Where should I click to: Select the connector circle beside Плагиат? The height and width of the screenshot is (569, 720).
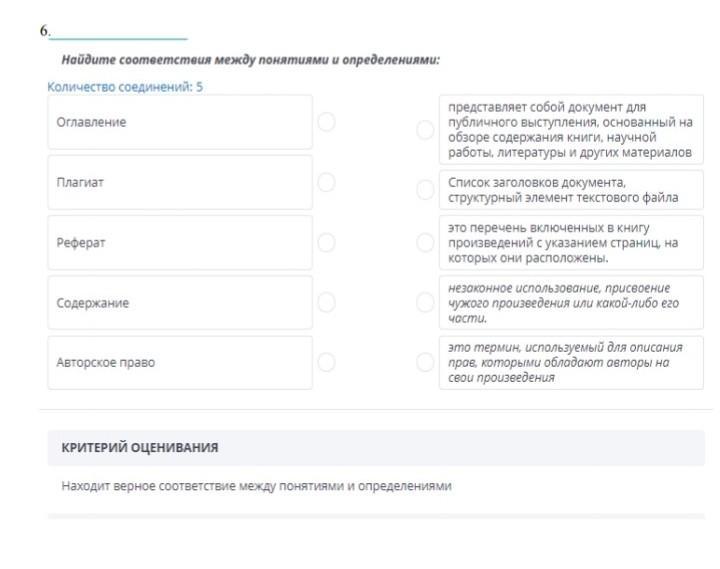pyautogui.click(x=326, y=182)
